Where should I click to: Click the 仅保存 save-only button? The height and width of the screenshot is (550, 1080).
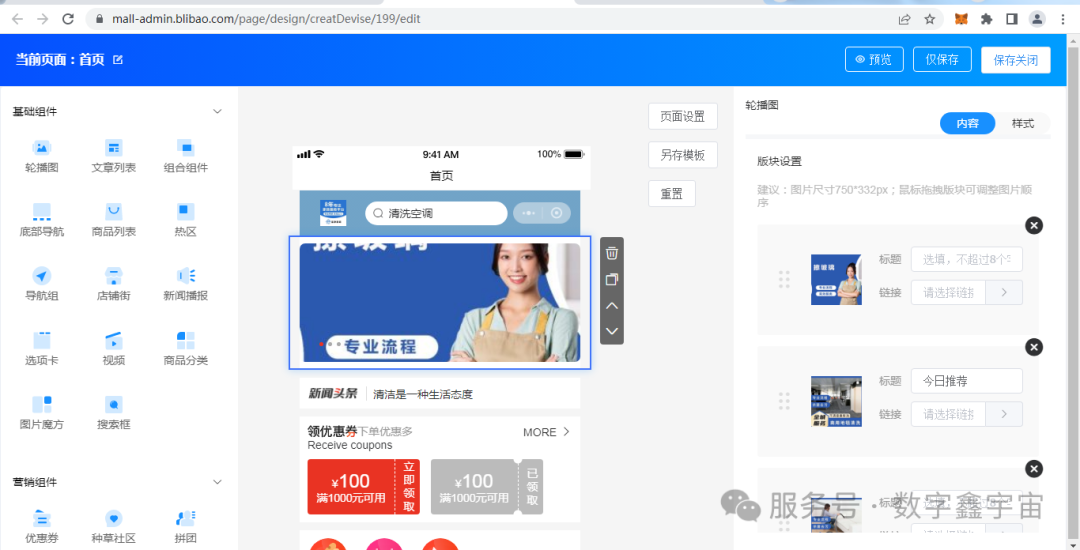click(x=942, y=59)
